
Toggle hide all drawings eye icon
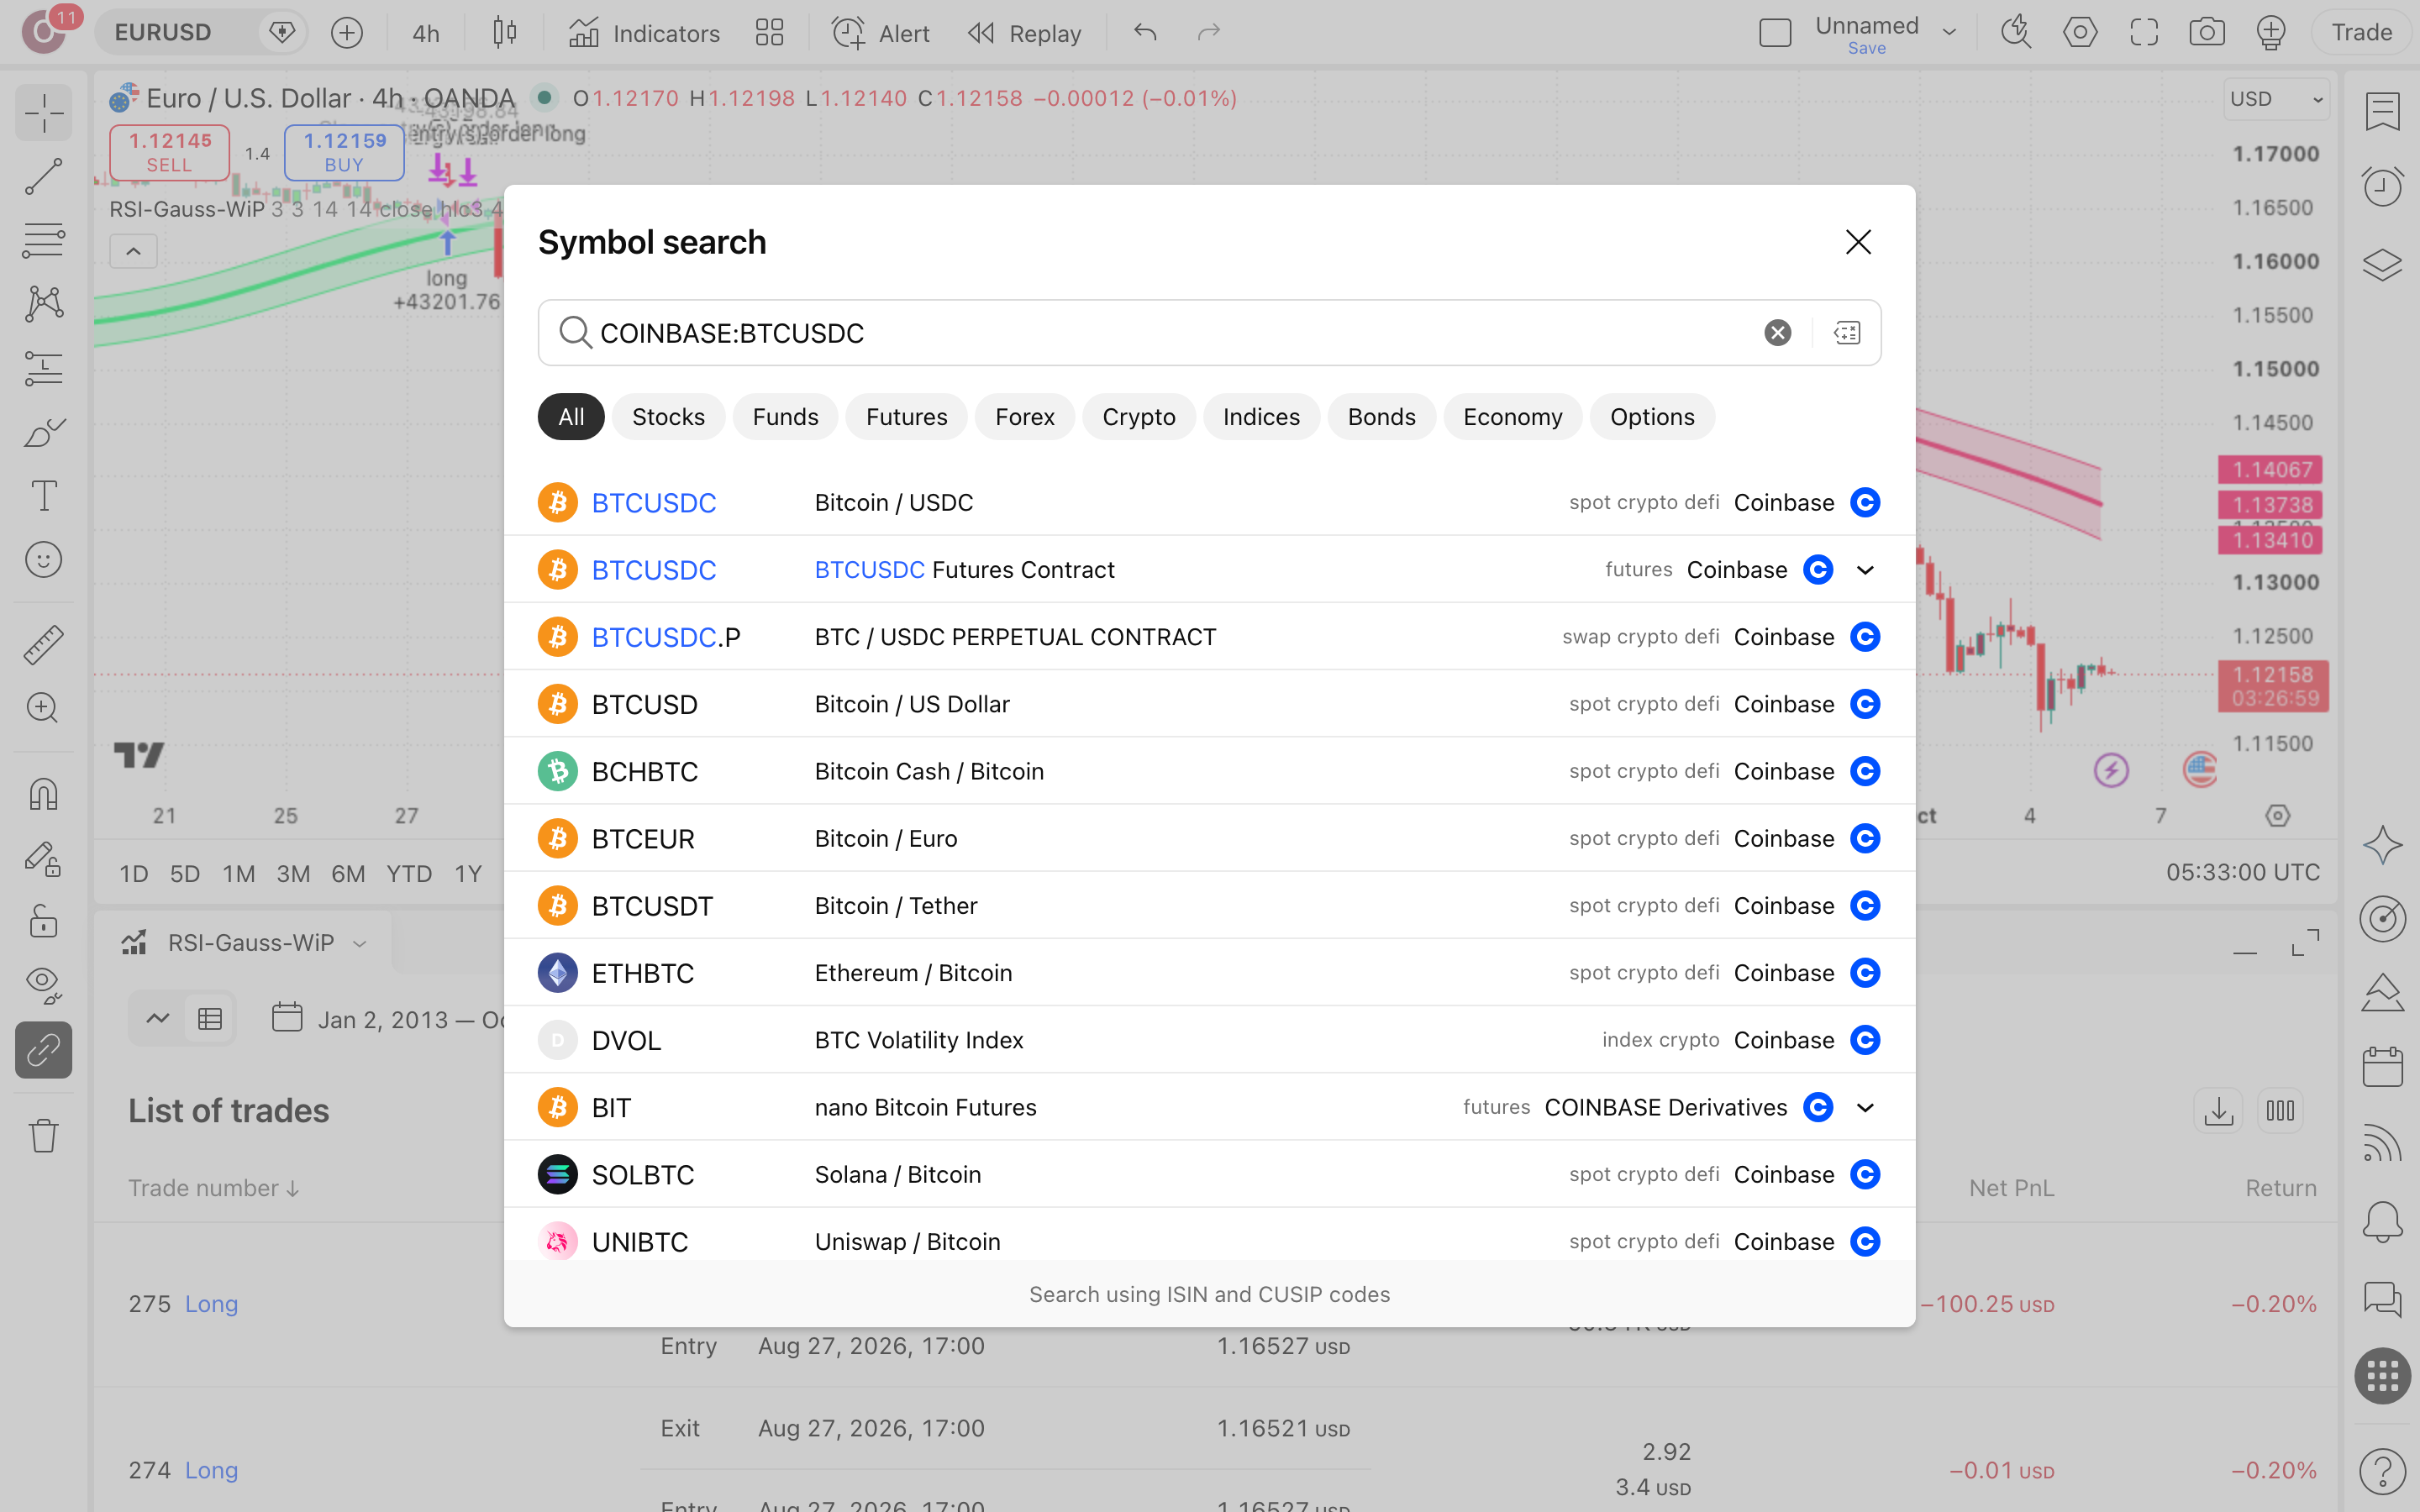(x=44, y=986)
